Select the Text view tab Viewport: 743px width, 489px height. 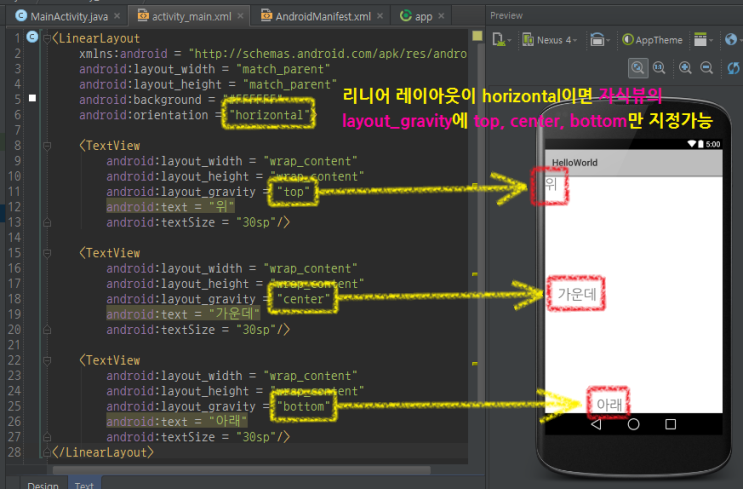point(84,484)
